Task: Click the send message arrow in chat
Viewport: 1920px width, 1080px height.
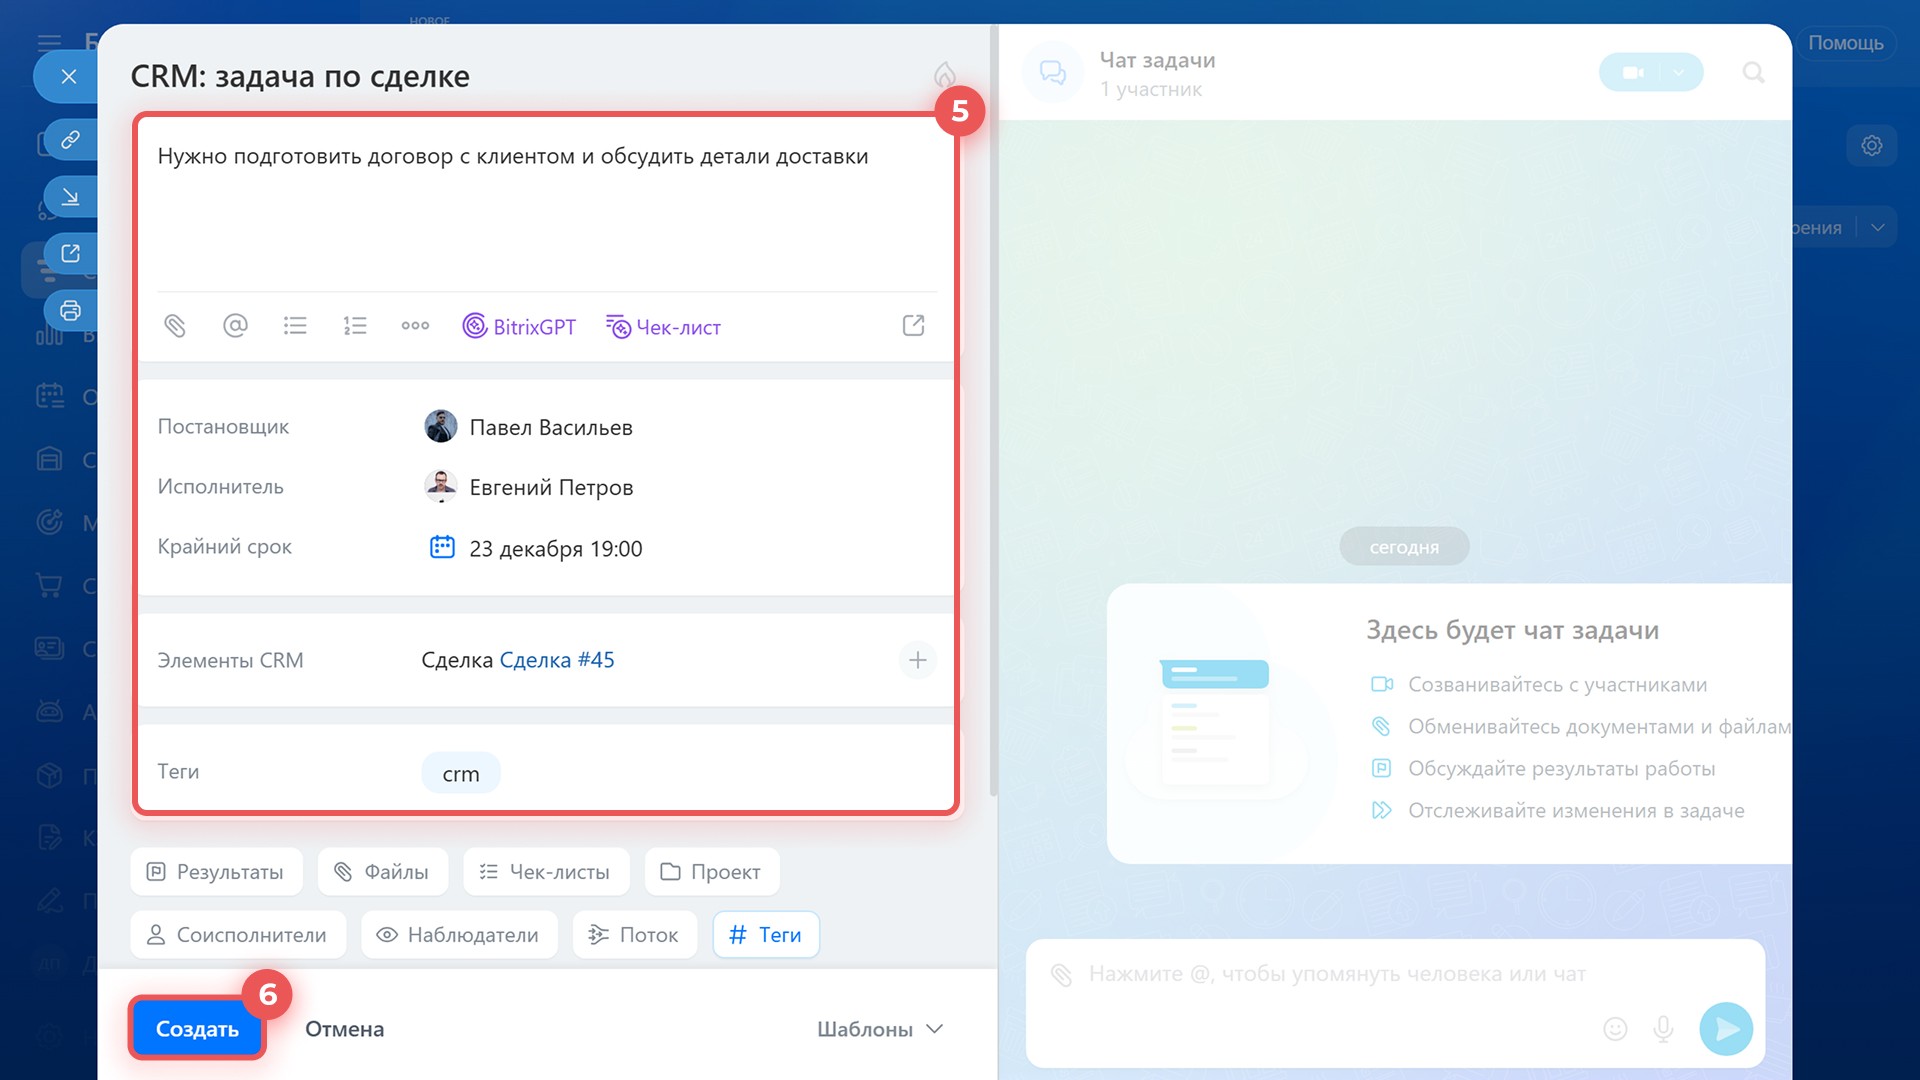Action: tap(1726, 1029)
